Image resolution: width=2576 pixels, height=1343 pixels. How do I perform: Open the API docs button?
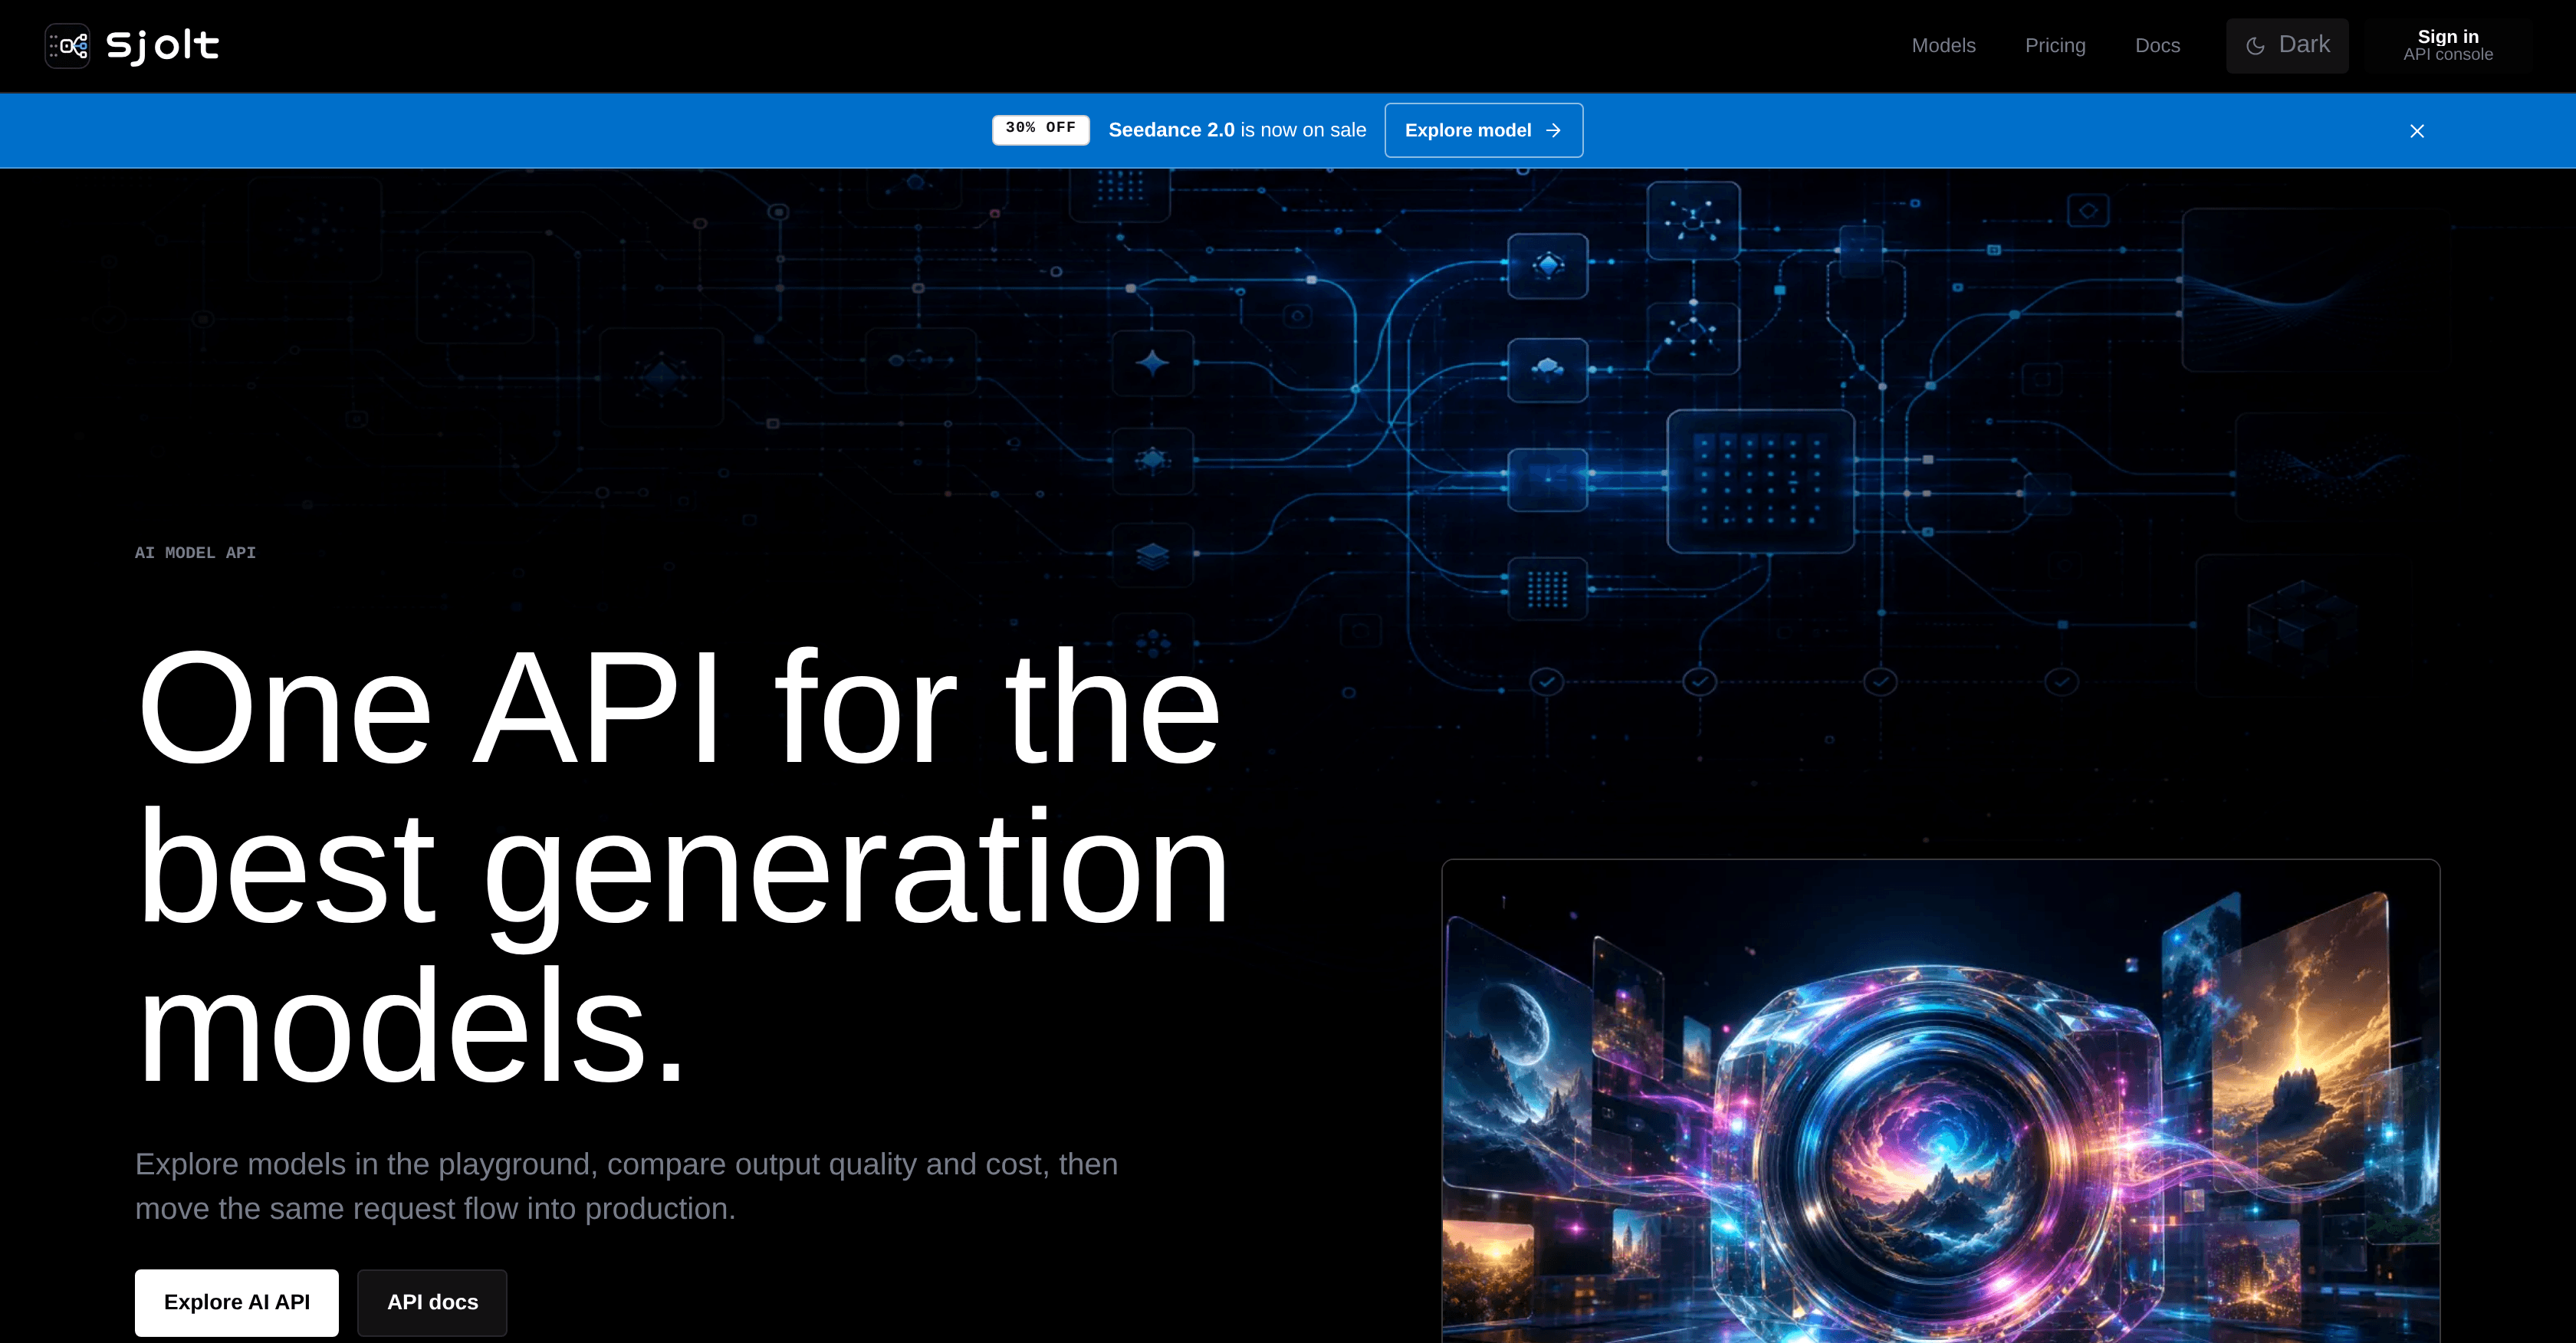(432, 1302)
